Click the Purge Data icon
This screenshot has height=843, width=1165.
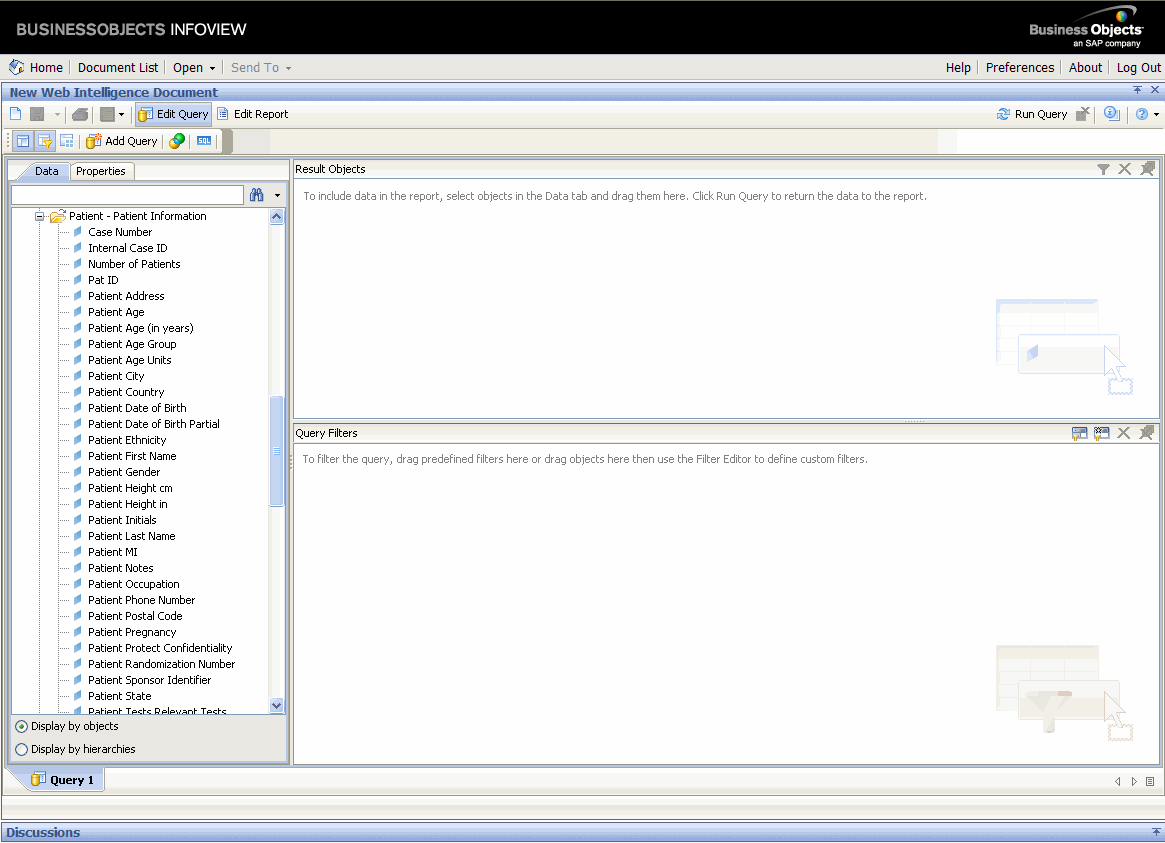pos(1083,114)
